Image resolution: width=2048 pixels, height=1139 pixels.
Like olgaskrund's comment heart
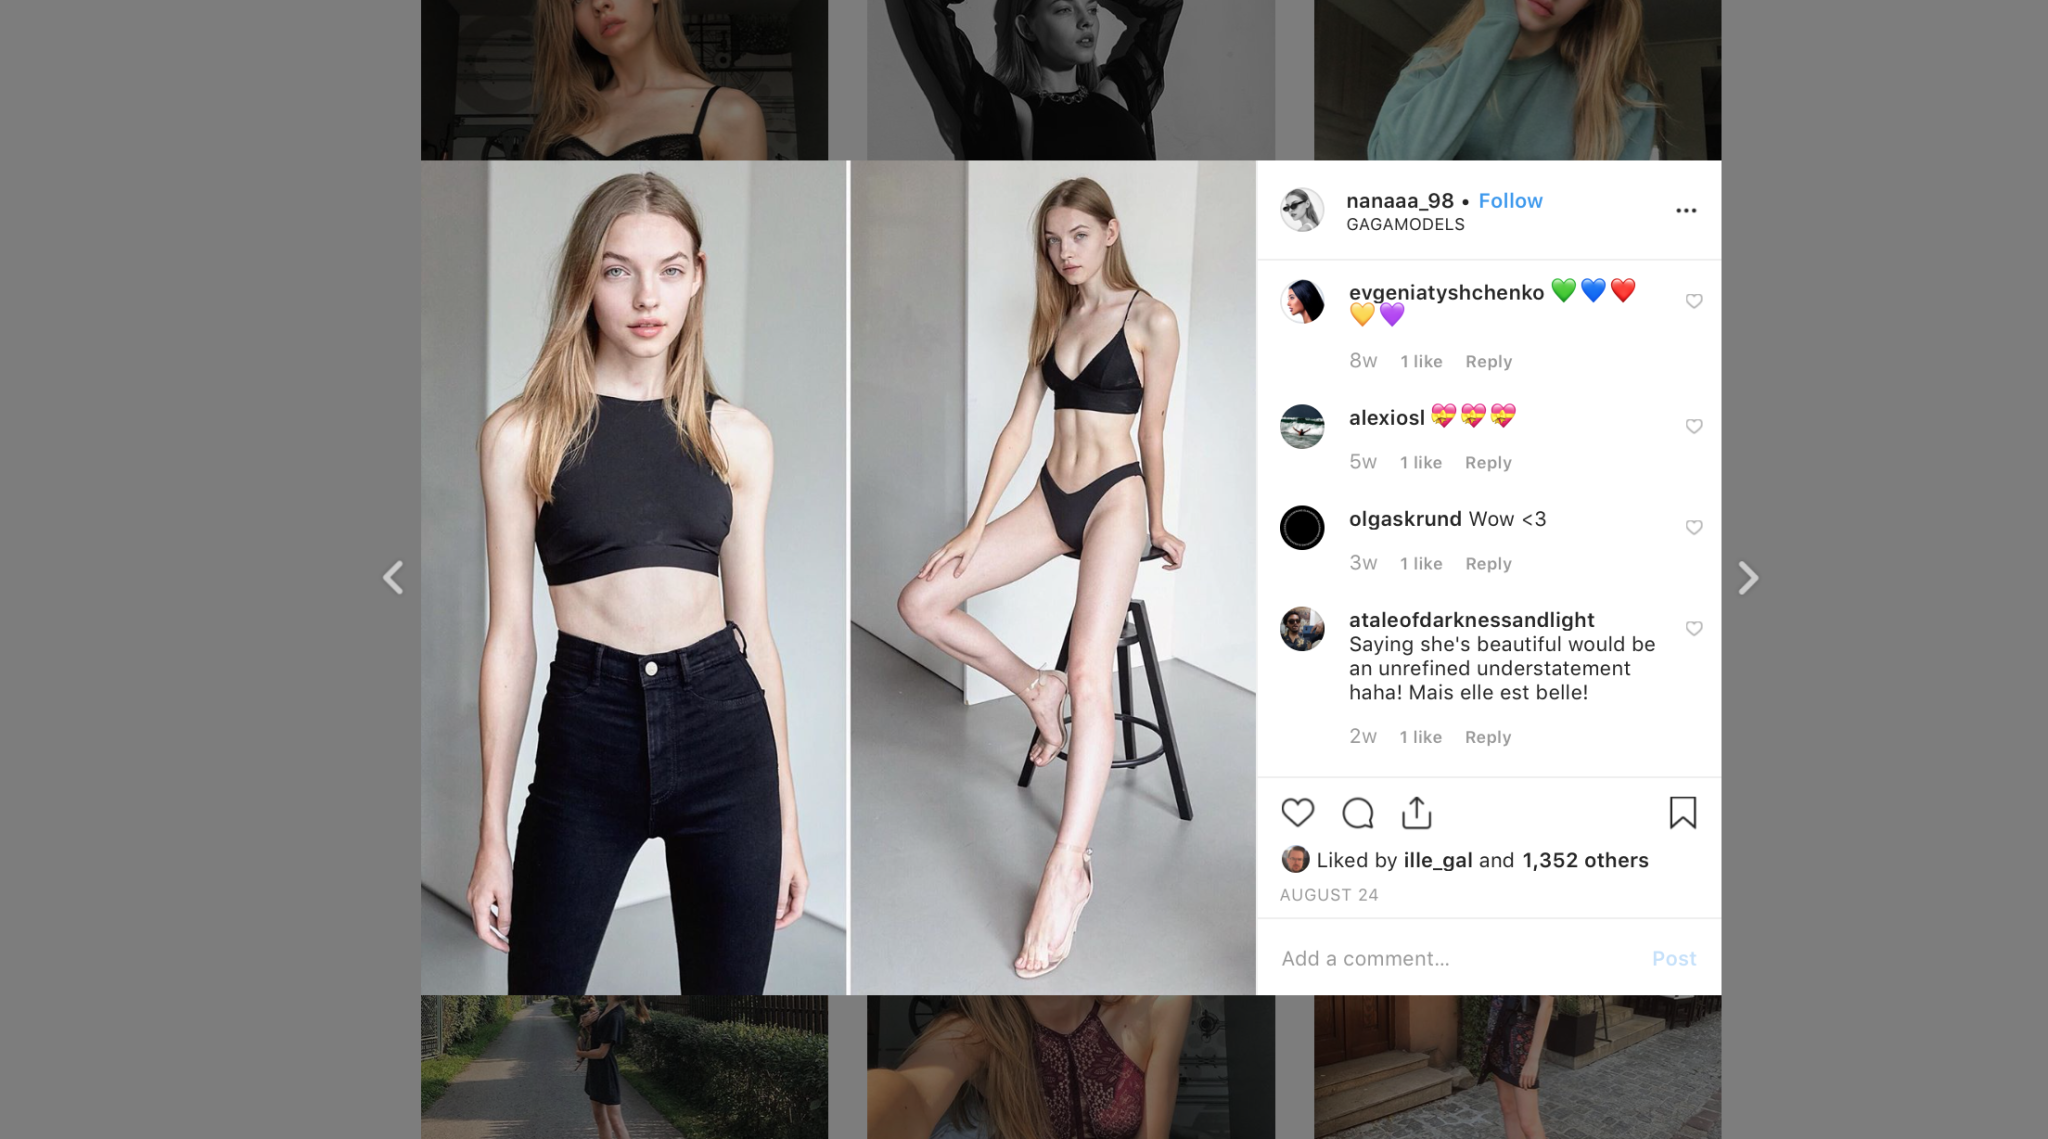(1694, 527)
